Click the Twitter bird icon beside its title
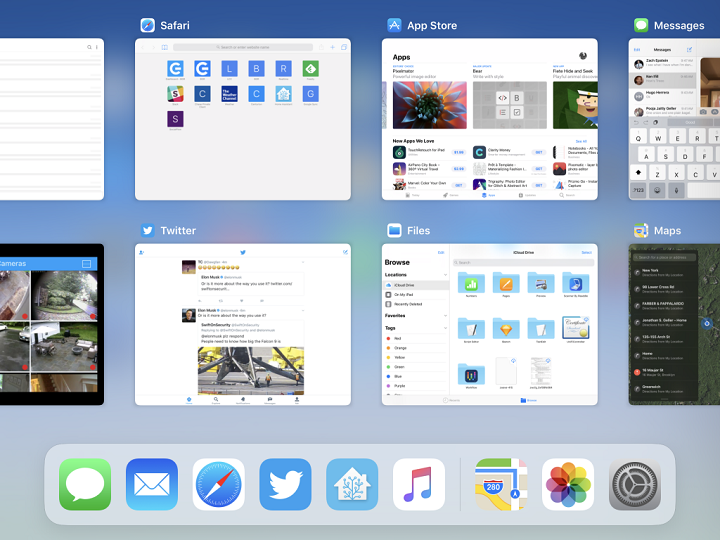 pos(147,230)
